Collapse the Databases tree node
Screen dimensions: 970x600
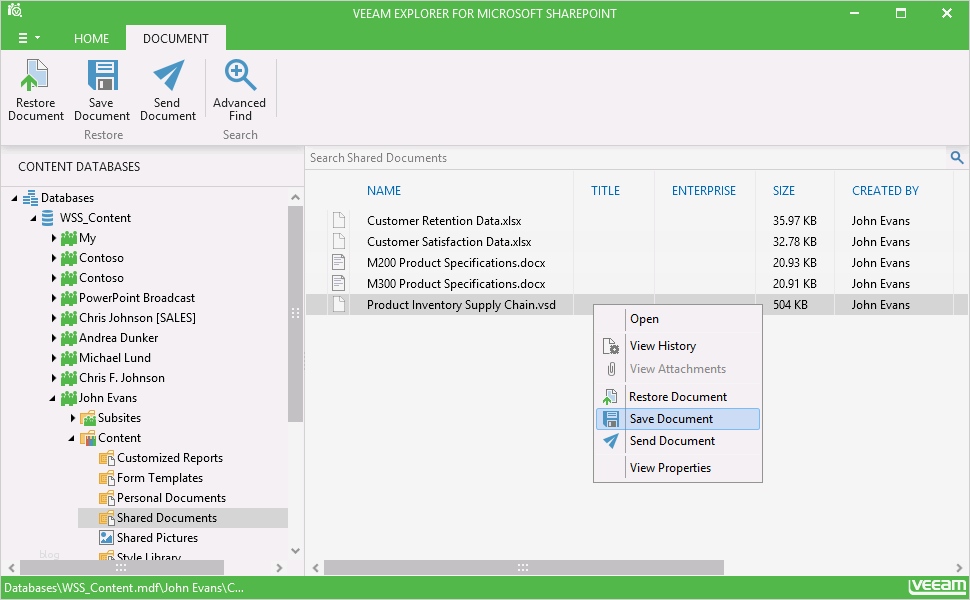coord(14,198)
